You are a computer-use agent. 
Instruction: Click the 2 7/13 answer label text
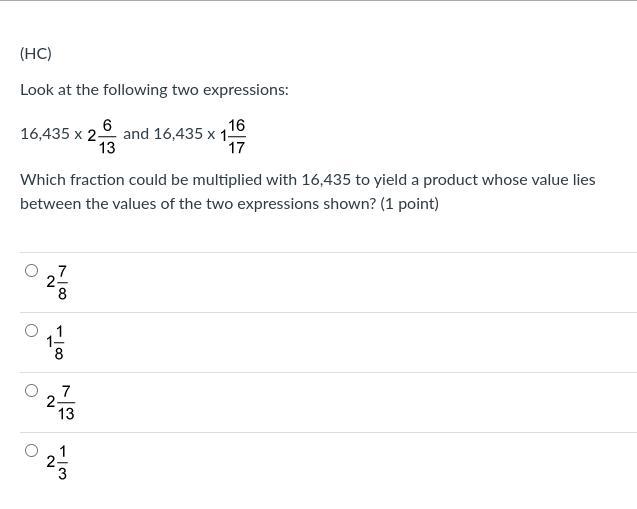(x=61, y=402)
